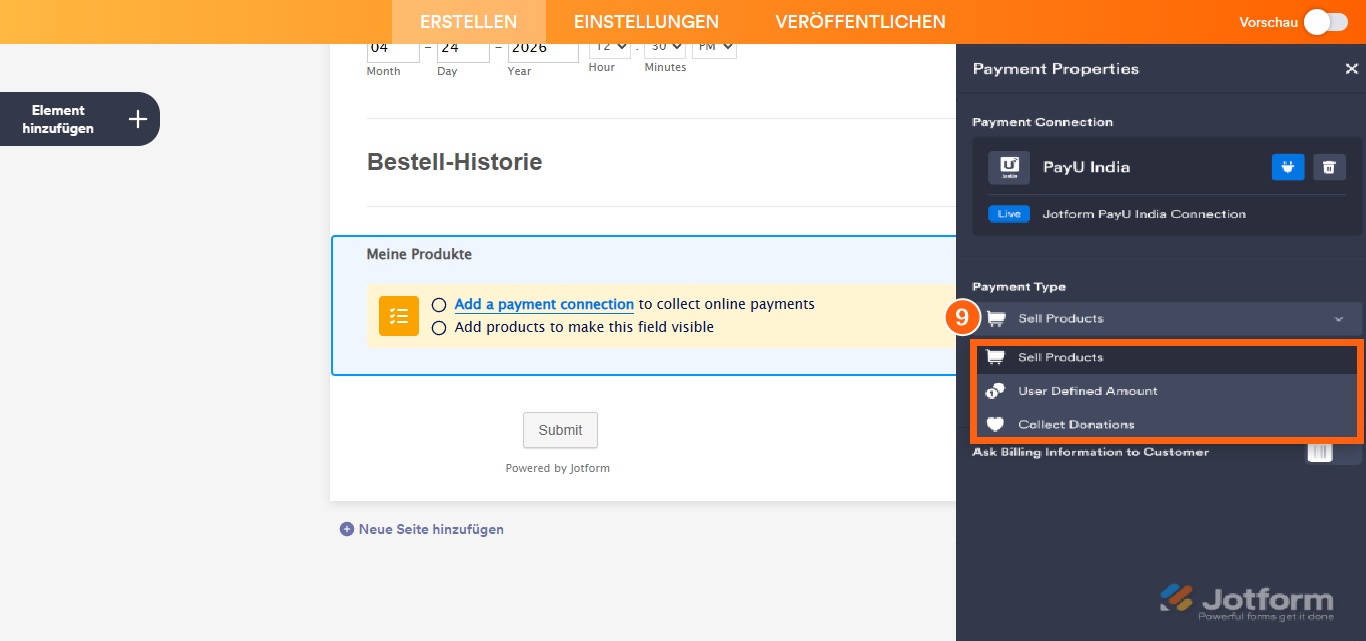Pick the Collect Donations heart icon
Screen dimensions: 1366x641
(x=995, y=423)
